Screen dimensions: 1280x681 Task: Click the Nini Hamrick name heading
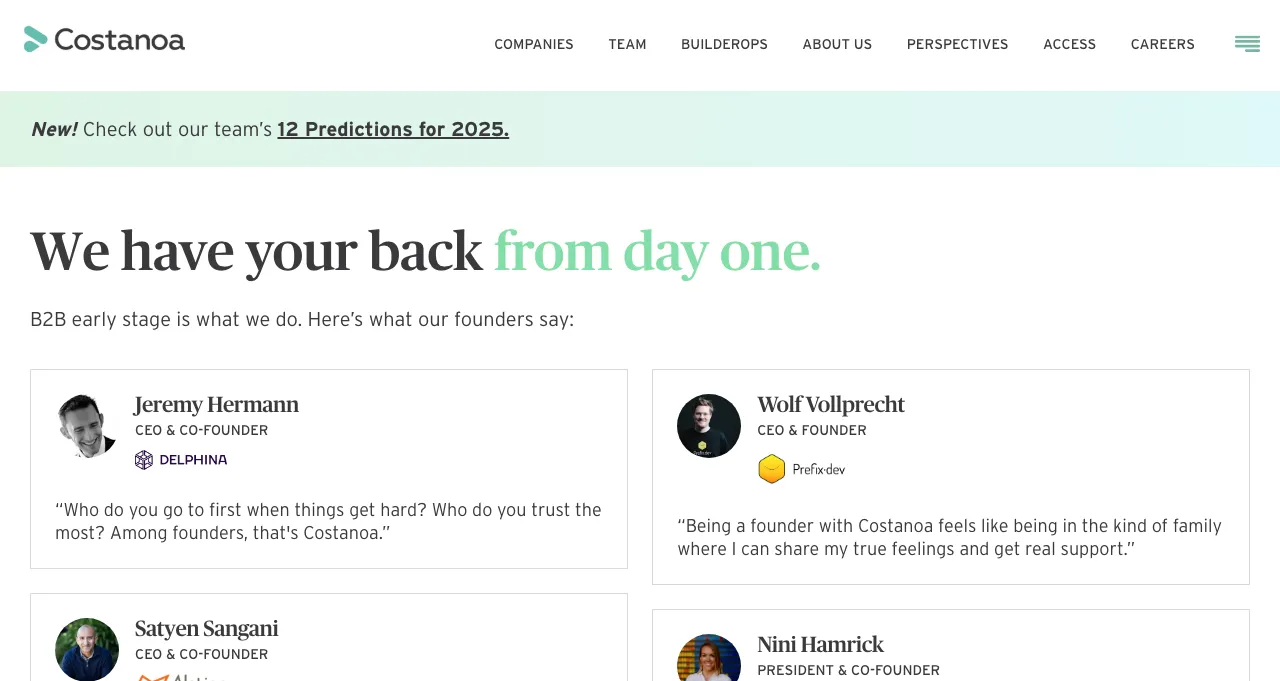point(820,645)
